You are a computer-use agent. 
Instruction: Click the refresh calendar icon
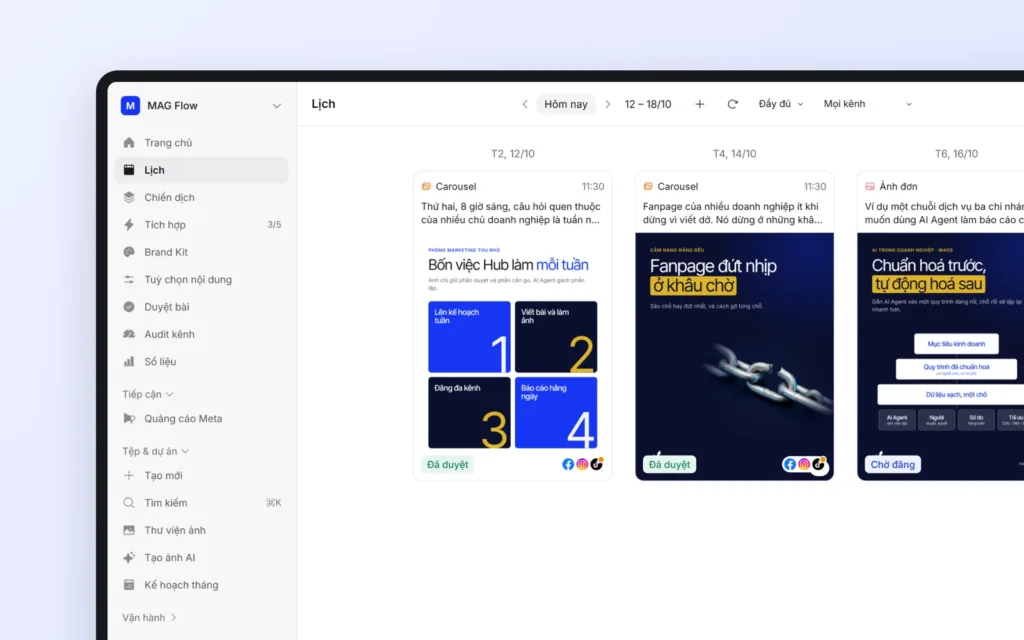[x=733, y=104]
